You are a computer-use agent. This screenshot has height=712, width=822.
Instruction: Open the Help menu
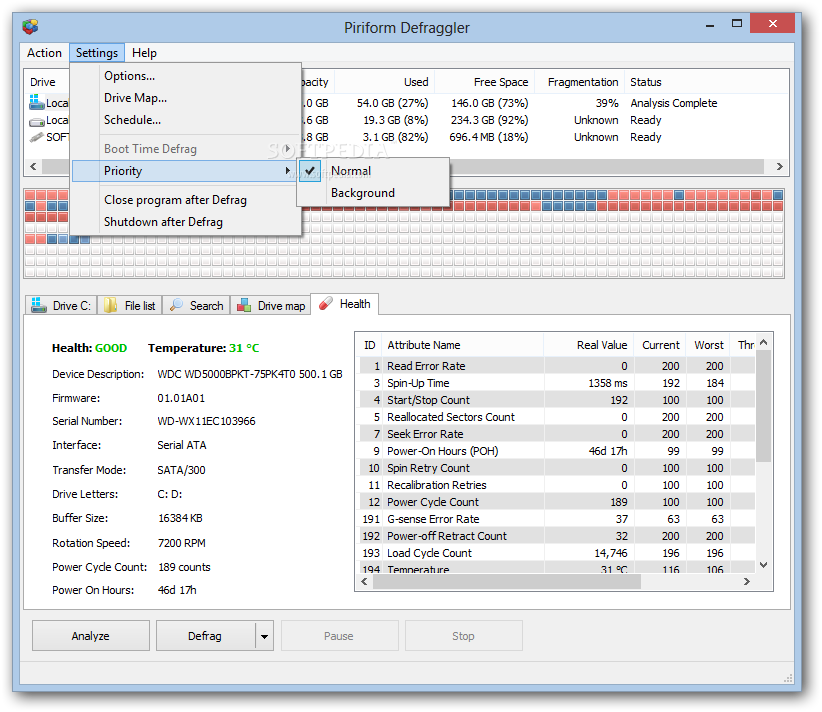[x=144, y=53]
